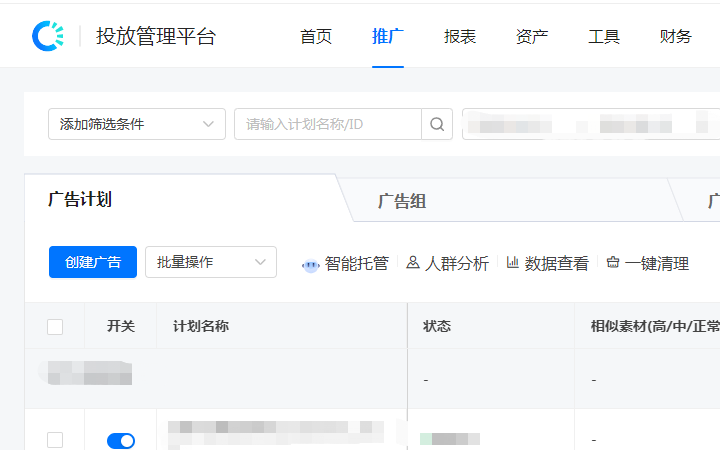
Task: Tick the checkbox in the first plan row
Action: click(55, 440)
